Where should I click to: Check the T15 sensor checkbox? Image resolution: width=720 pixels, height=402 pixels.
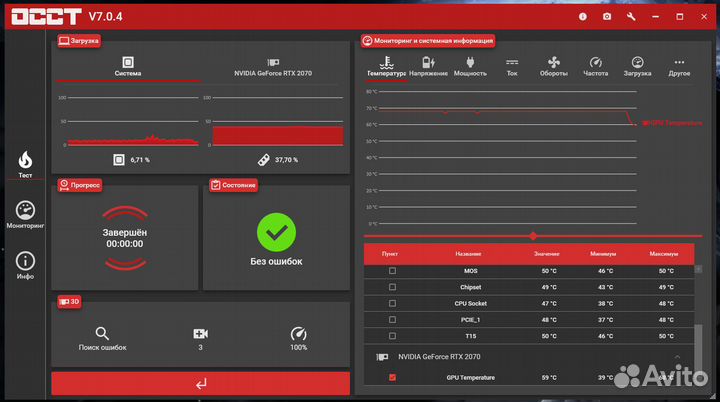coord(392,336)
